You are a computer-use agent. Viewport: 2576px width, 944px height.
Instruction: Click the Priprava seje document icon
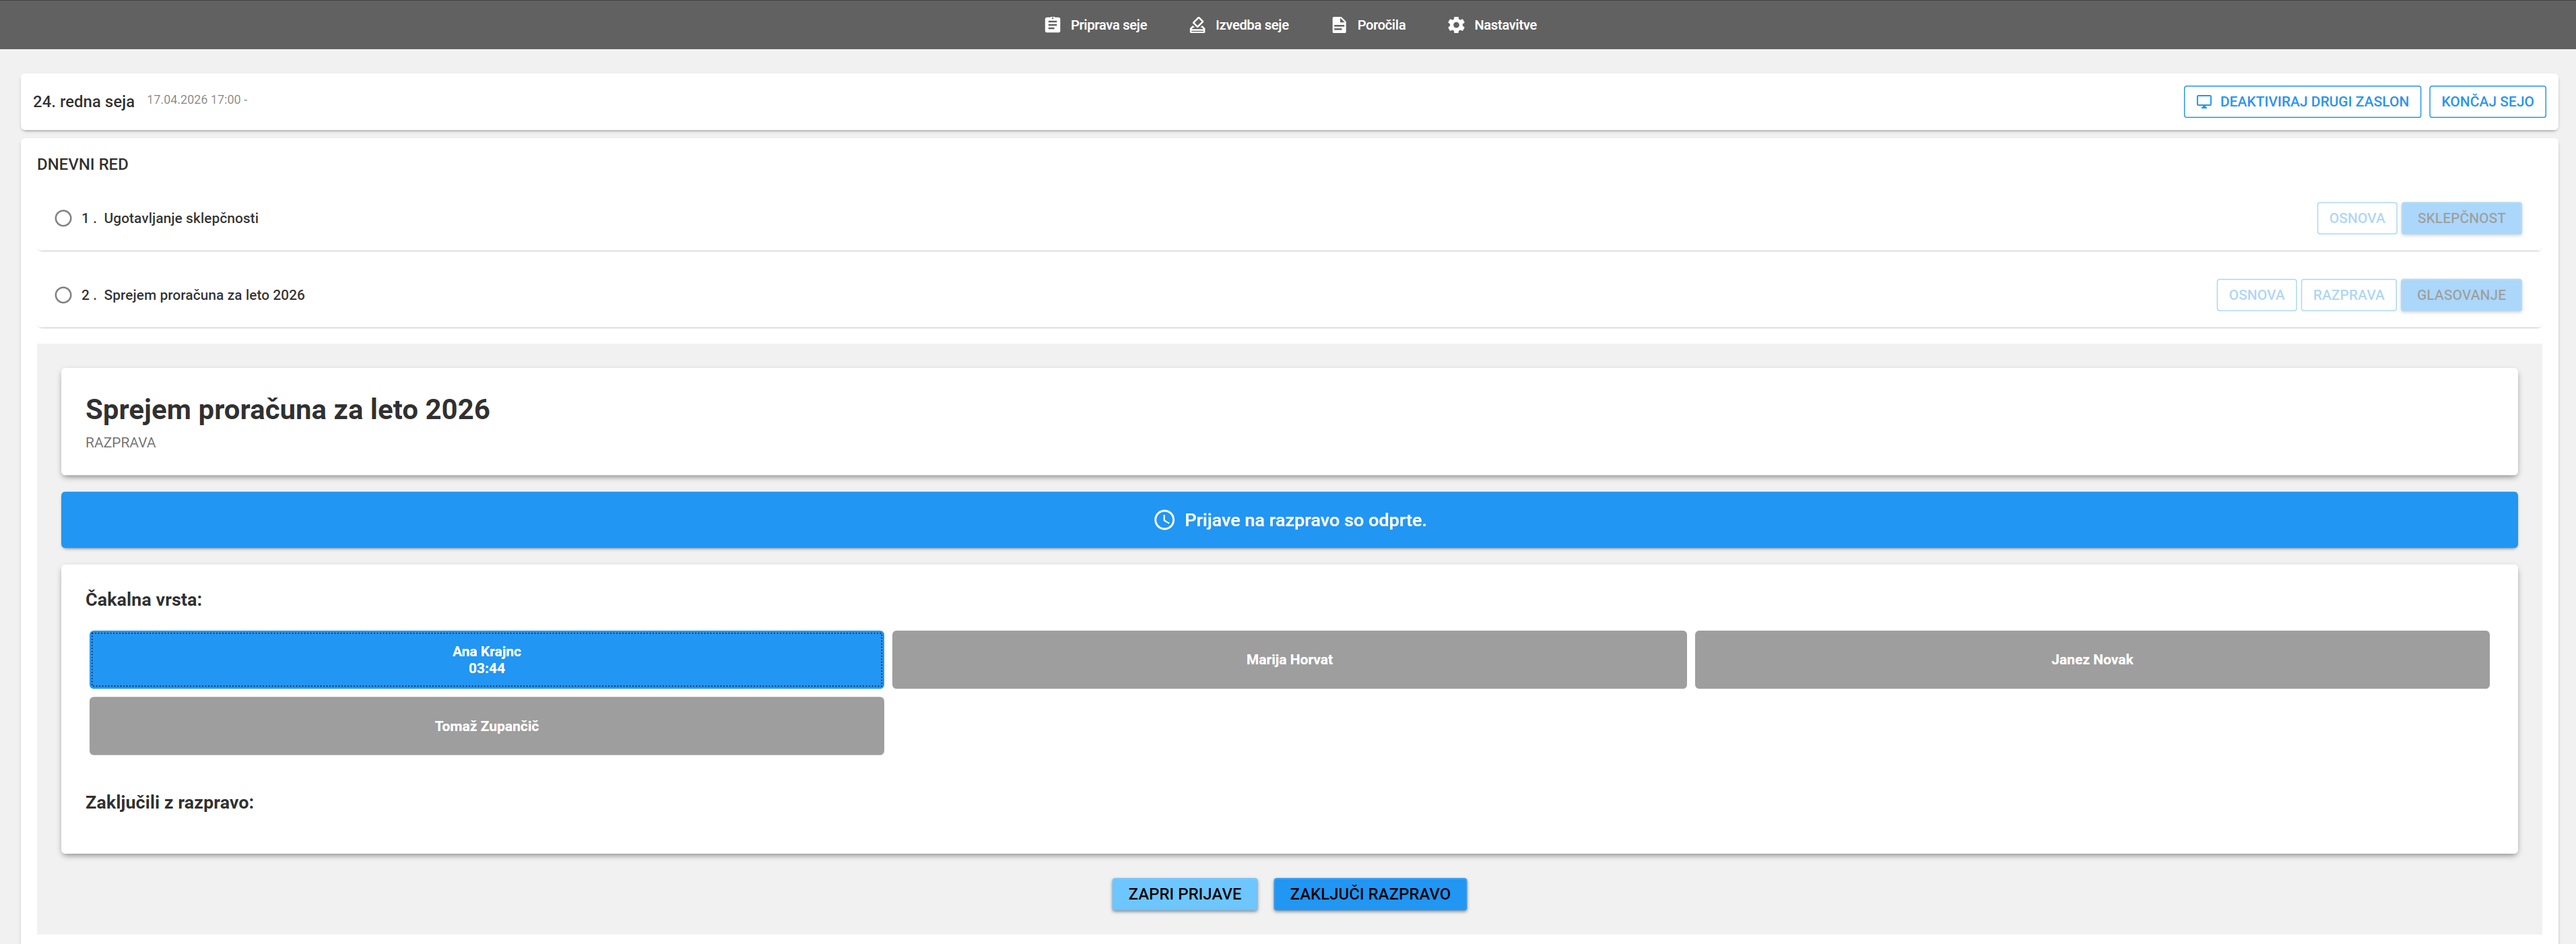coord(1052,25)
